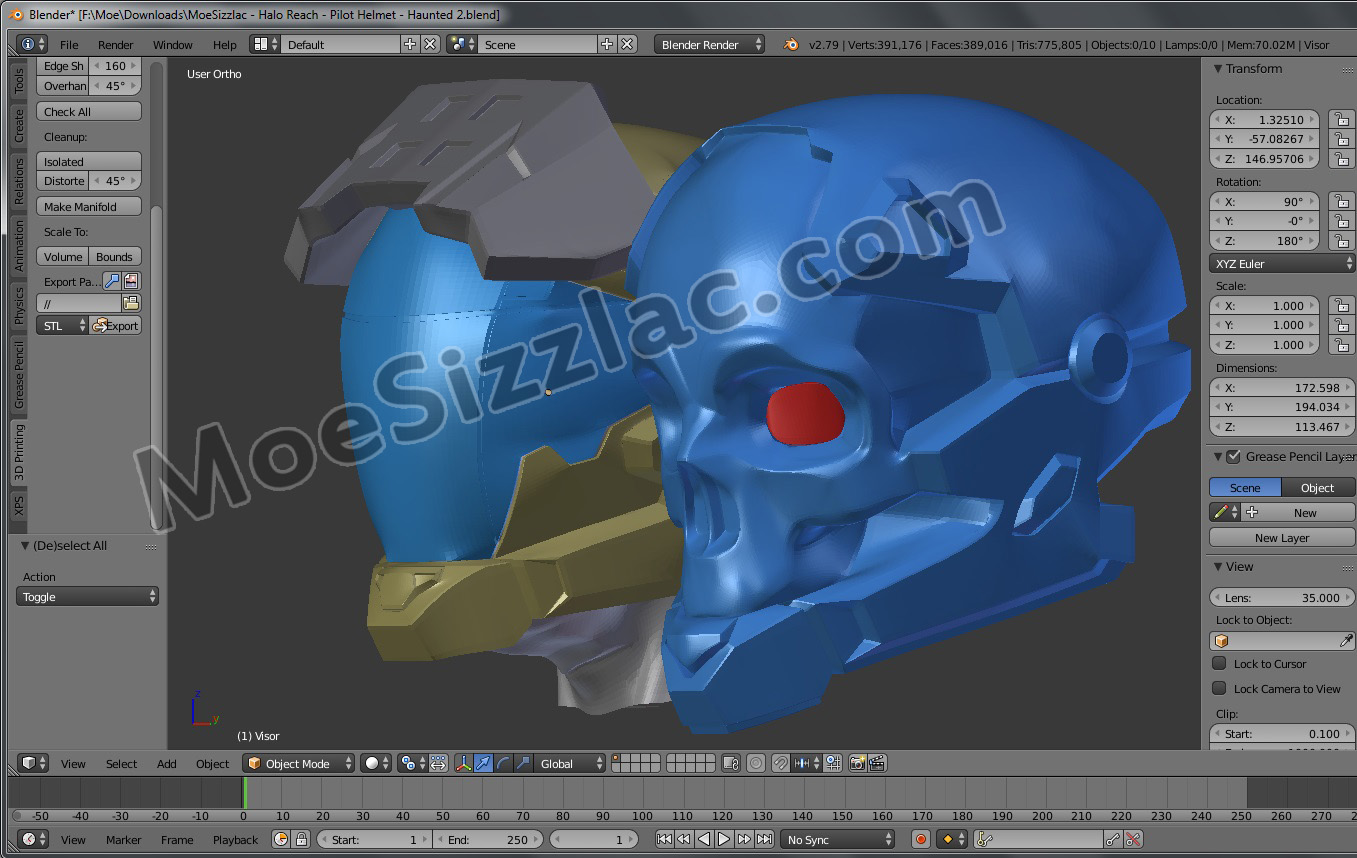This screenshot has height=858, width=1357.
Task: Toggle the lock for Rotation Z
Action: coord(1340,241)
